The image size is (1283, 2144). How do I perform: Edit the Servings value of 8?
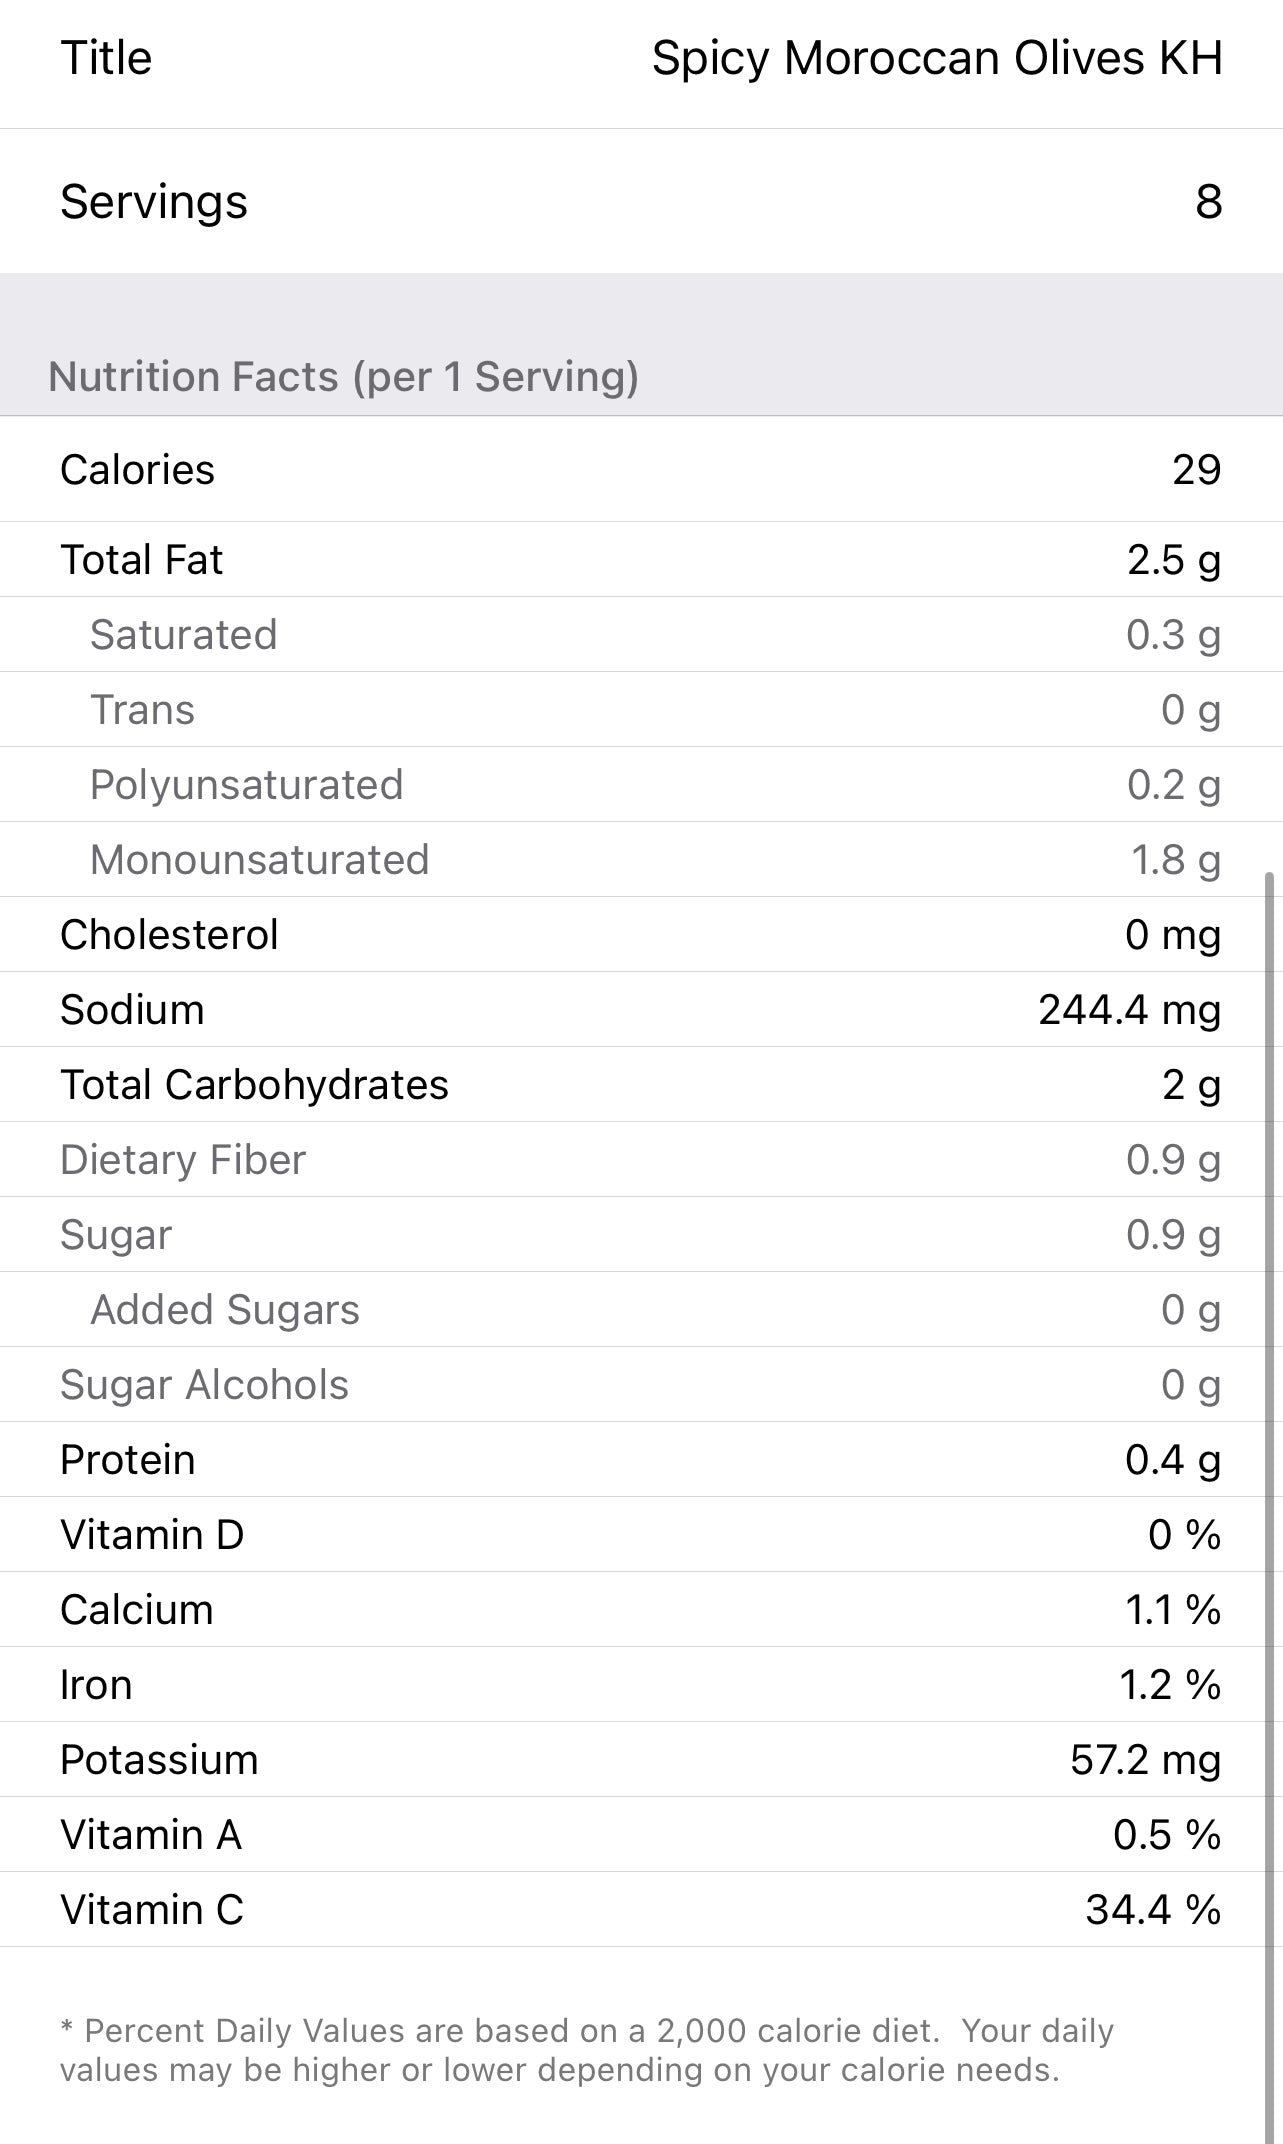[1208, 202]
